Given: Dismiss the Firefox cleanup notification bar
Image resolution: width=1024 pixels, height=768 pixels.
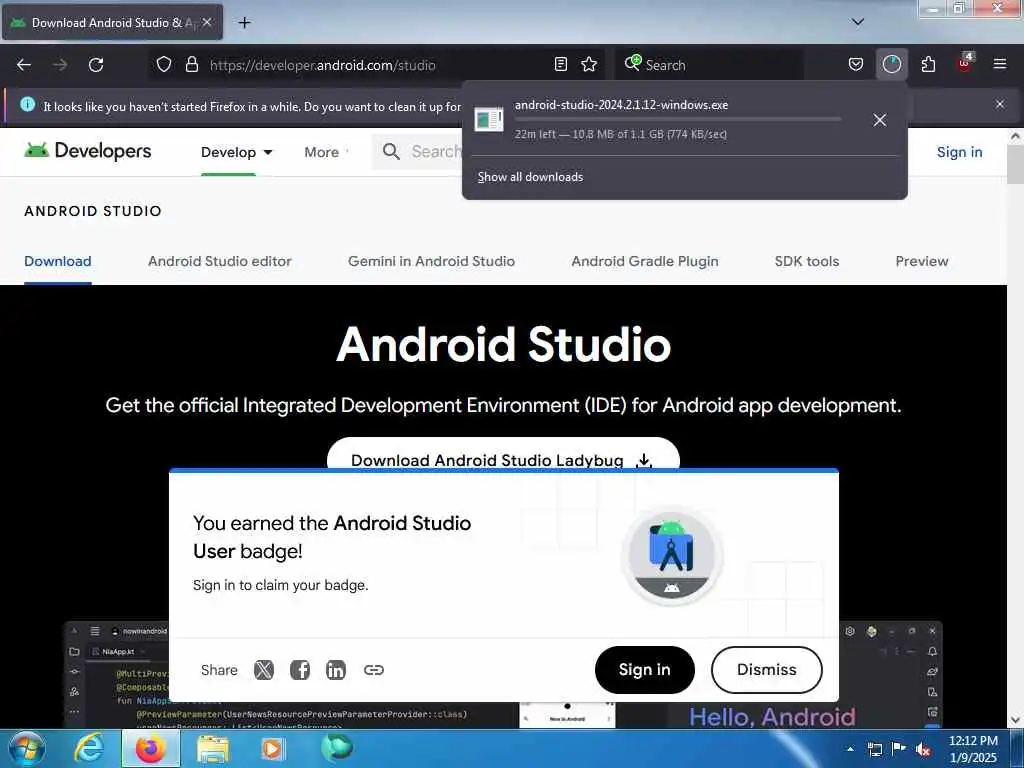Looking at the screenshot, I should click(999, 104).
